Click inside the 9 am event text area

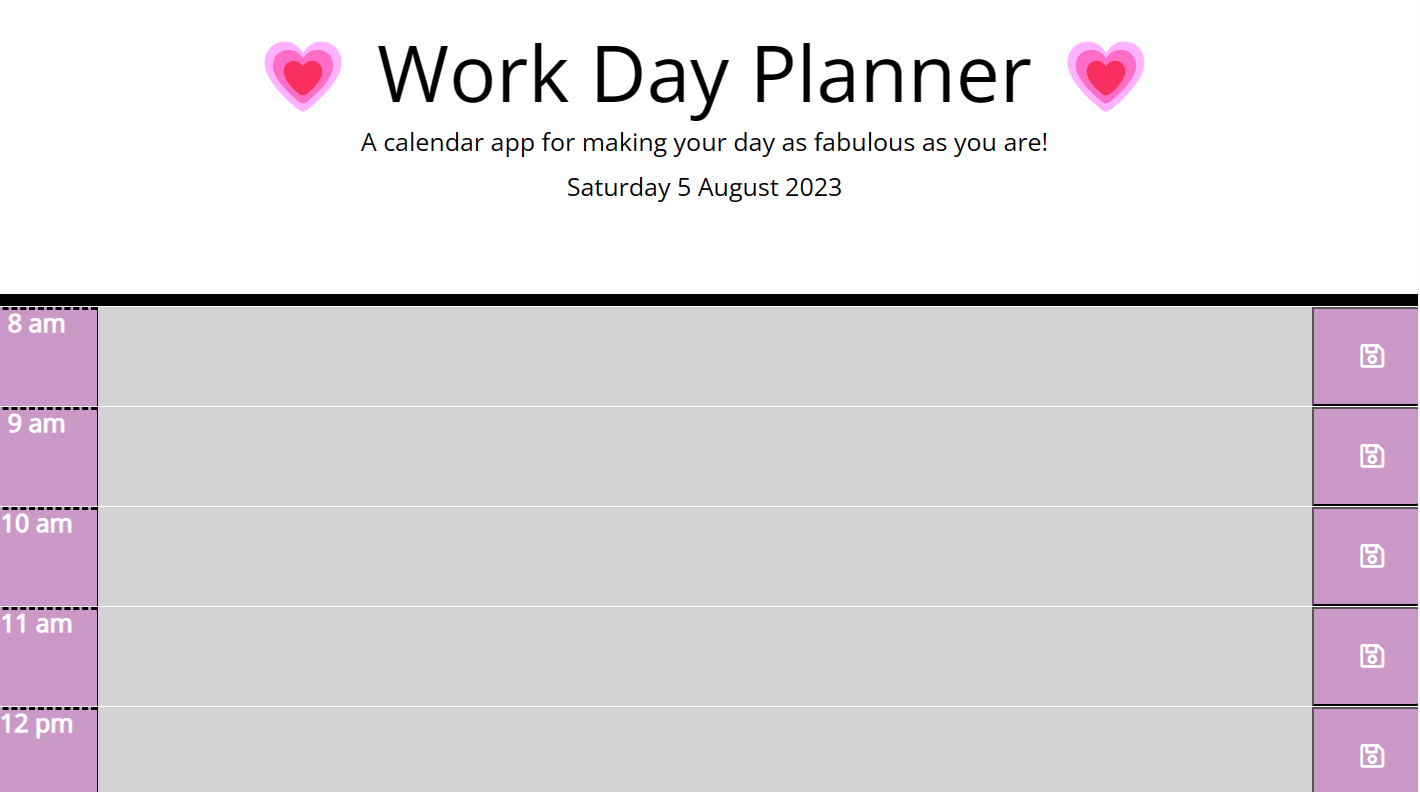point(700,456)
